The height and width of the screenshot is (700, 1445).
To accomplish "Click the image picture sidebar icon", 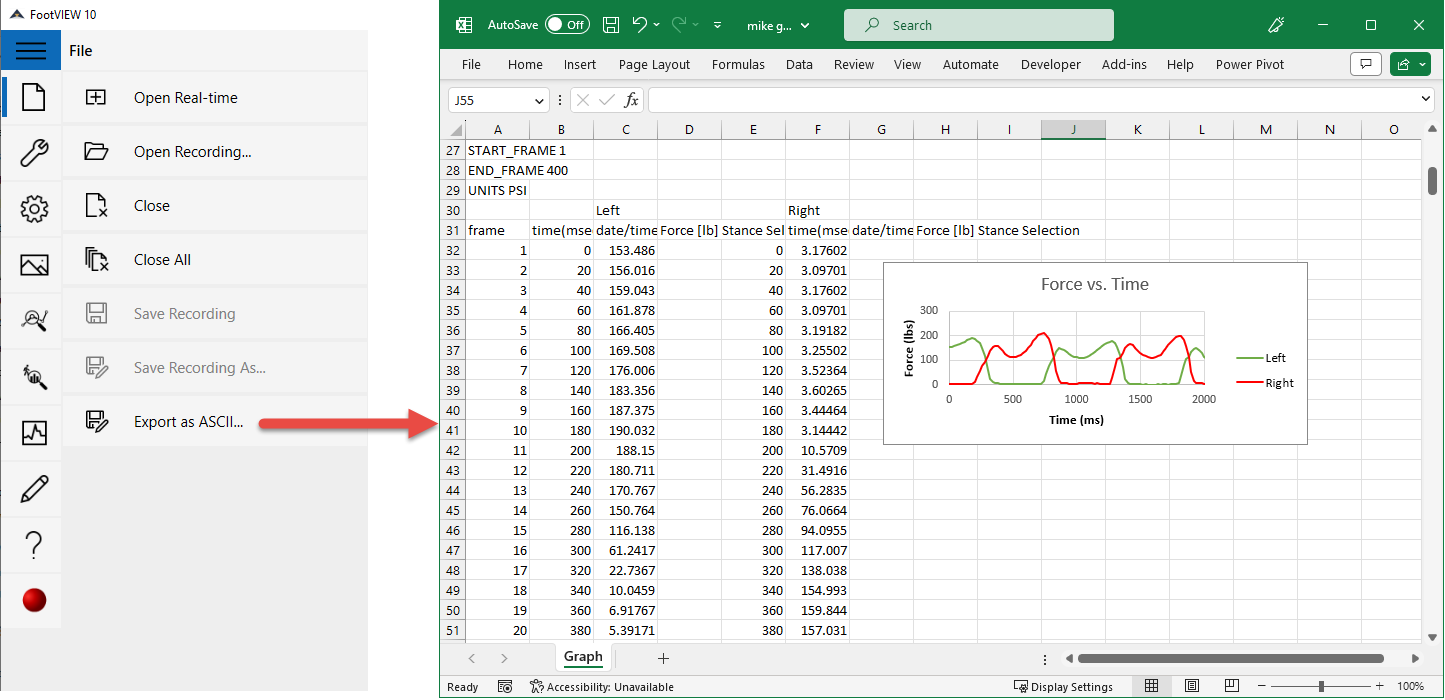I will click(x=34, y=265).
